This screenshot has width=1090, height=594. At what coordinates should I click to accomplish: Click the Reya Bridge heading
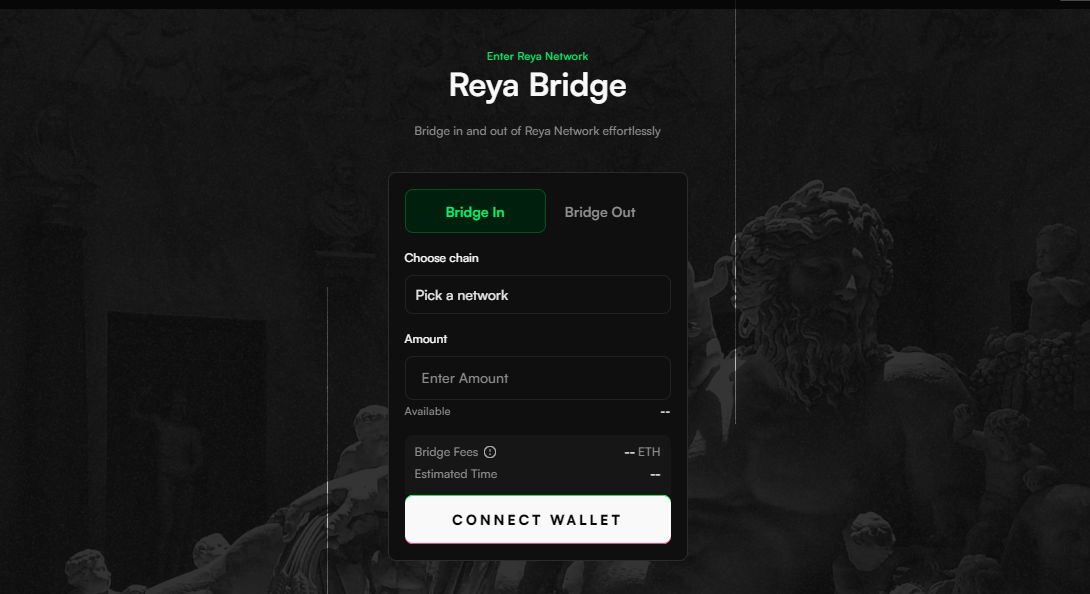537,86
